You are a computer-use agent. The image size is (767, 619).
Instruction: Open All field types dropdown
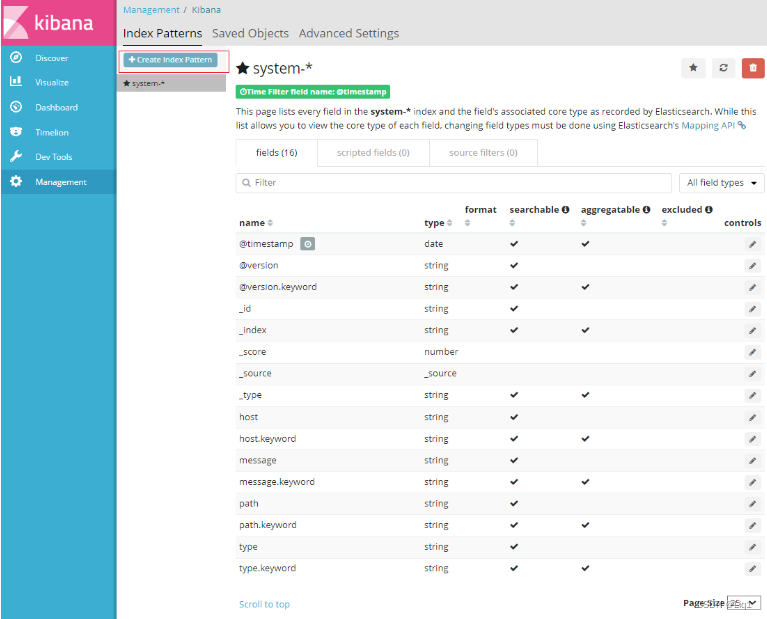tap(722, 183)
